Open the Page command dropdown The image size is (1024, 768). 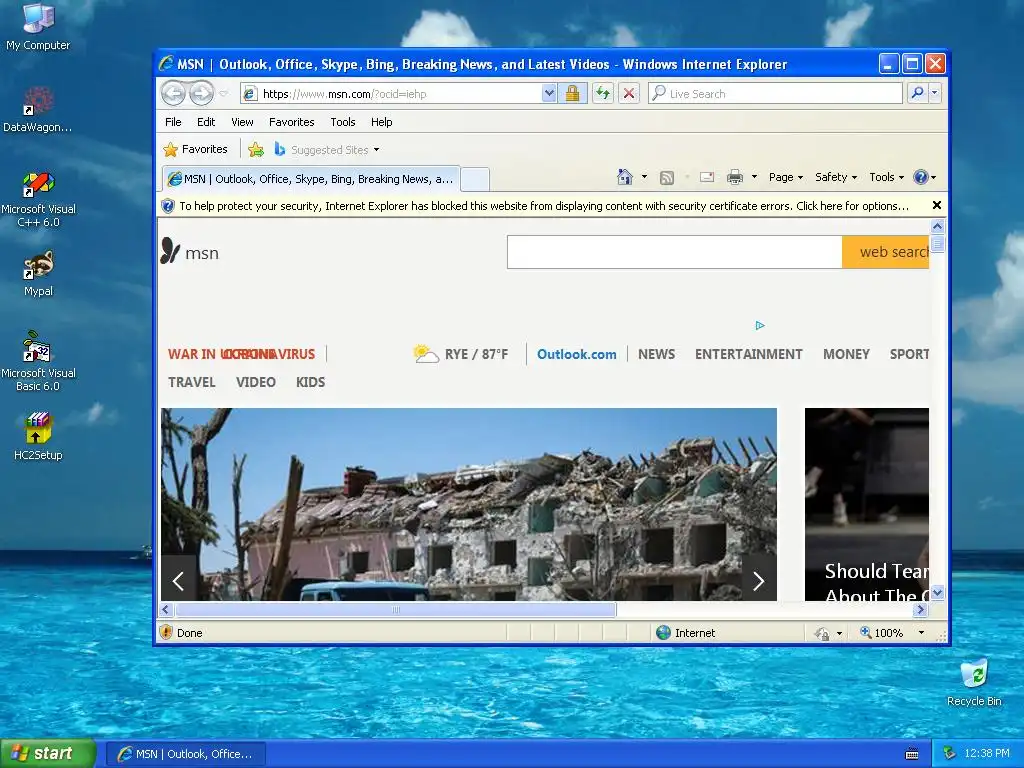tap(786, 177)
